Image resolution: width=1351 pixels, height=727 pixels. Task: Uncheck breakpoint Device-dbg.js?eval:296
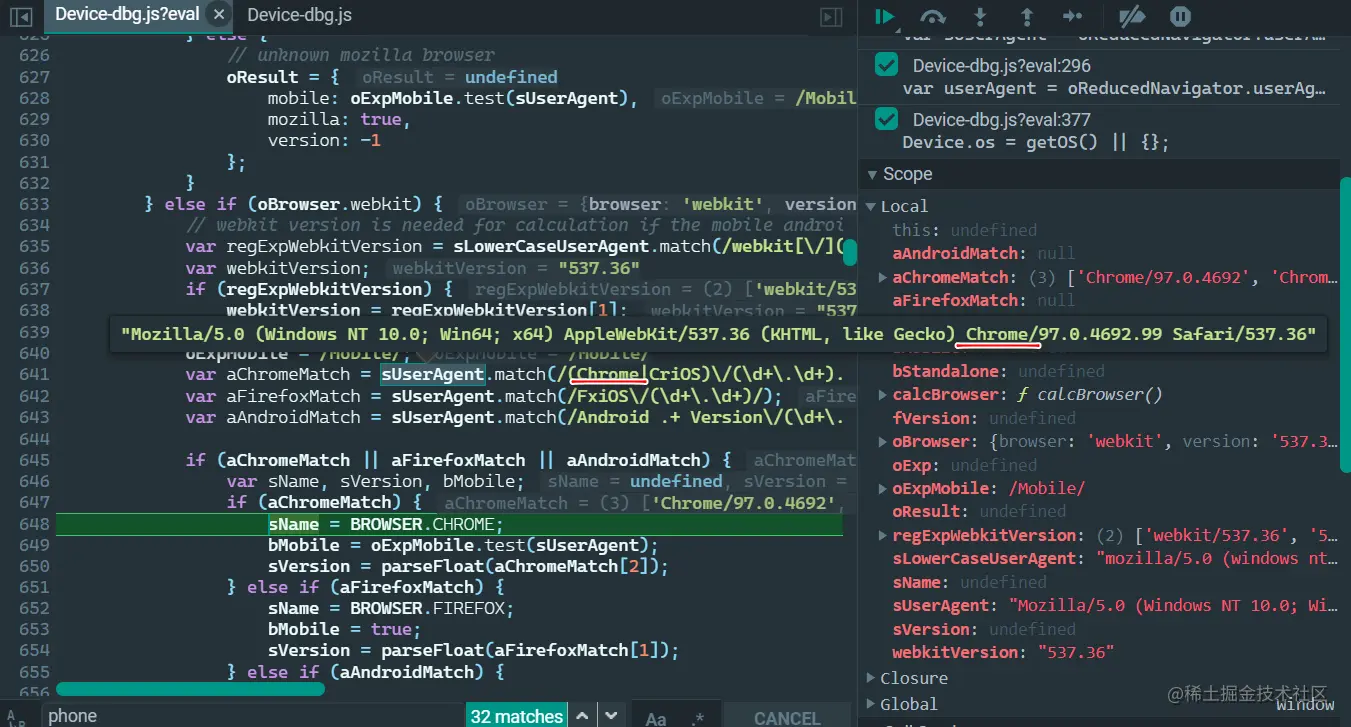tap(886, 66)
